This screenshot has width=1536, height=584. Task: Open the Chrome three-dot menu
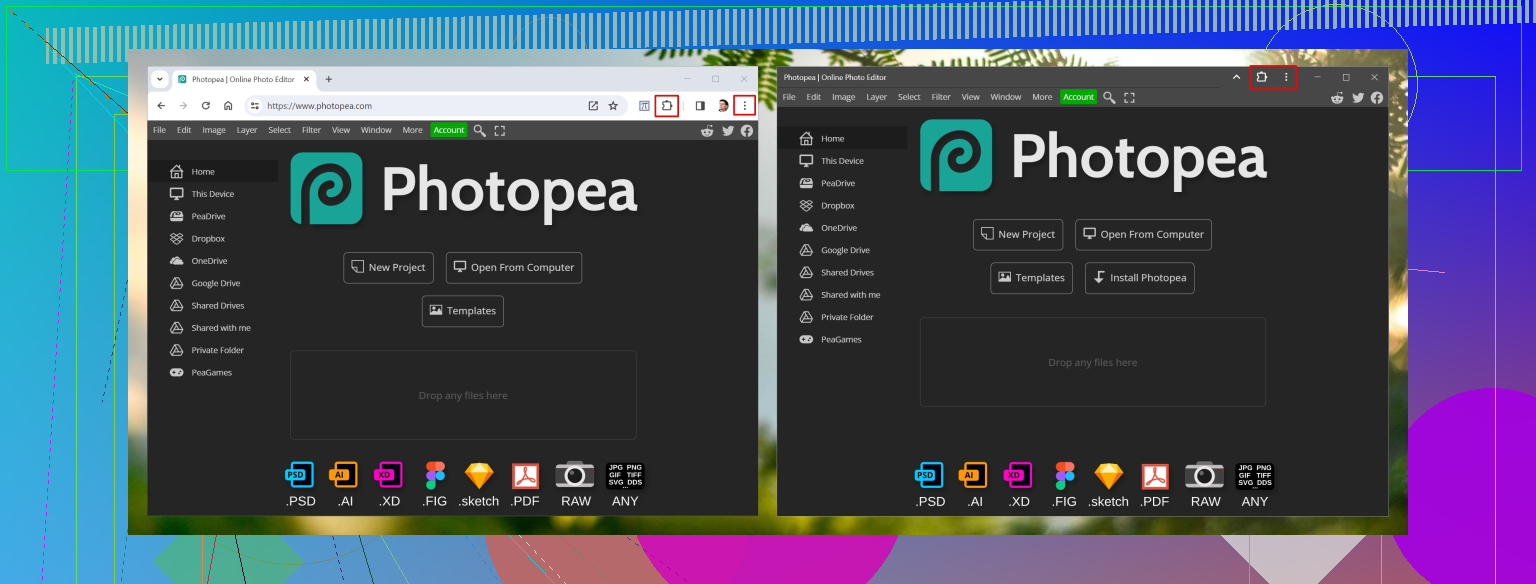(x=744, y=105)
